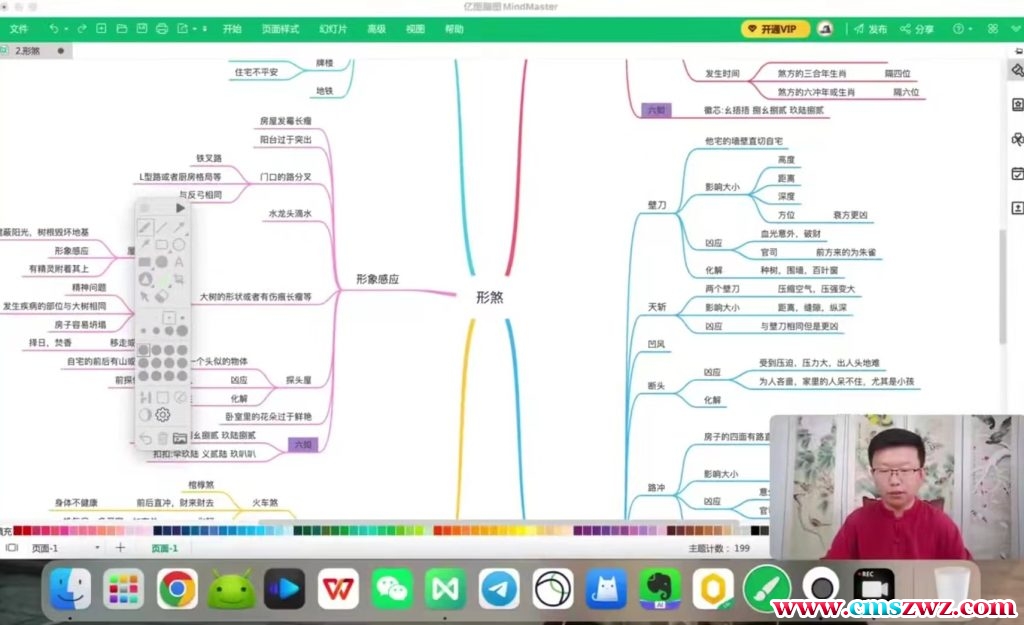
Task: Choose the text tool in annotation palette
Action: coord(179,262)
